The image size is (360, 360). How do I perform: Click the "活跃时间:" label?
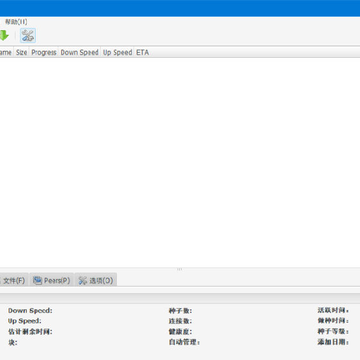[x=333, y=310]
